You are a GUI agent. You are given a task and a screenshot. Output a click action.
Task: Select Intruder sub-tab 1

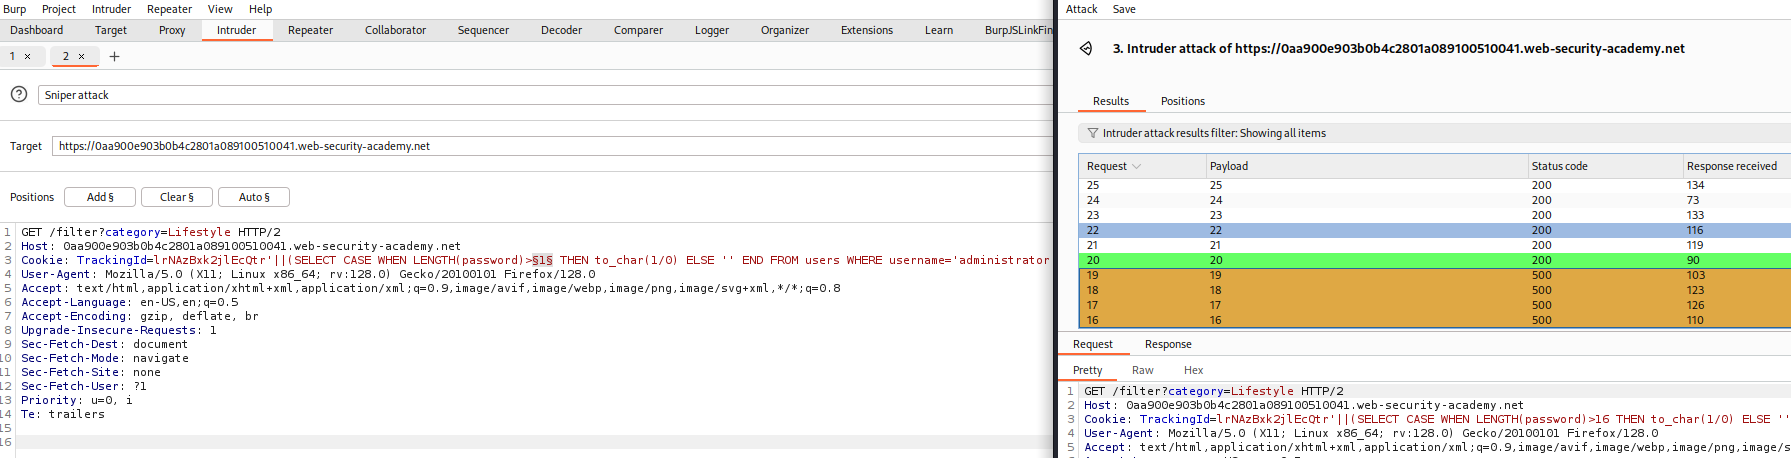(x=22, y=57)
